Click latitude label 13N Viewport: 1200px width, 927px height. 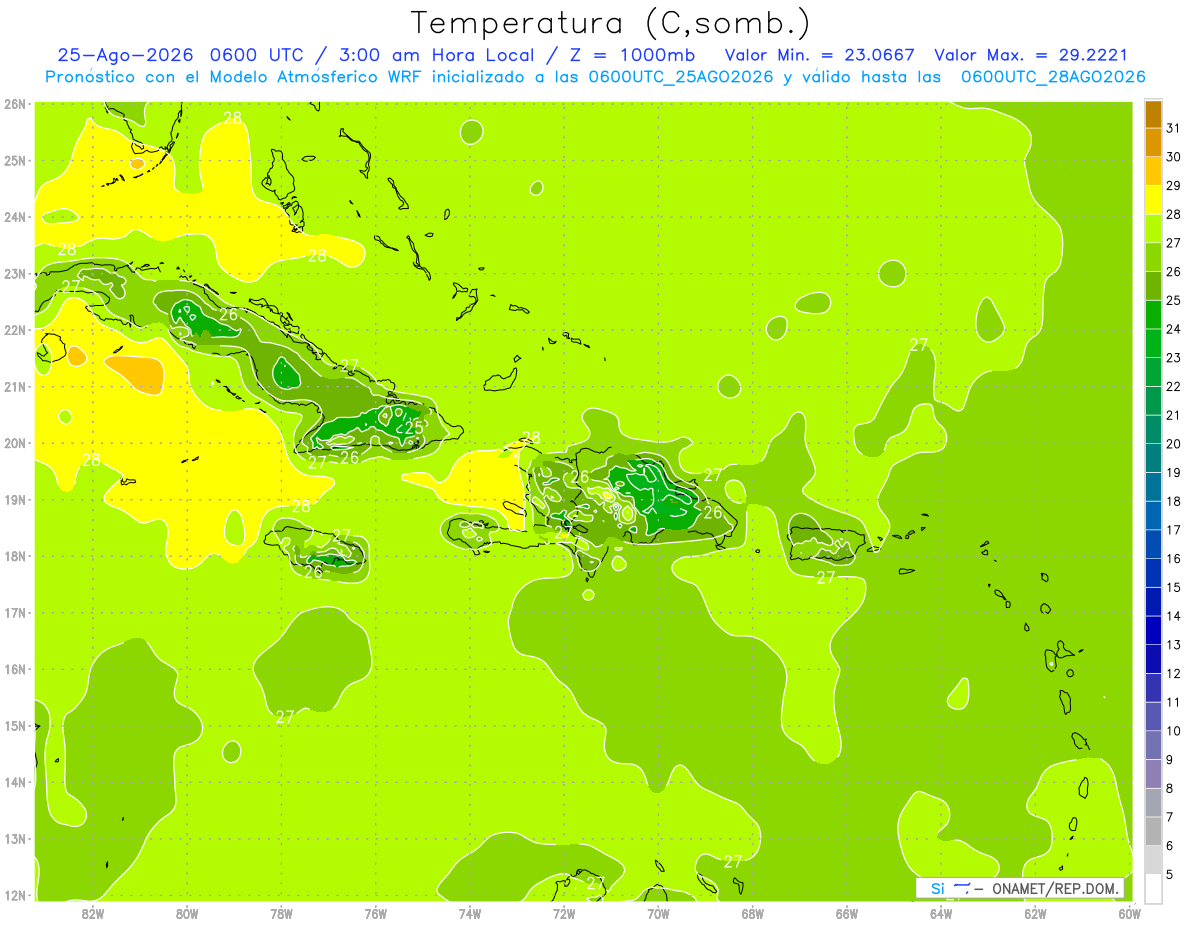(x=15, y=839)
